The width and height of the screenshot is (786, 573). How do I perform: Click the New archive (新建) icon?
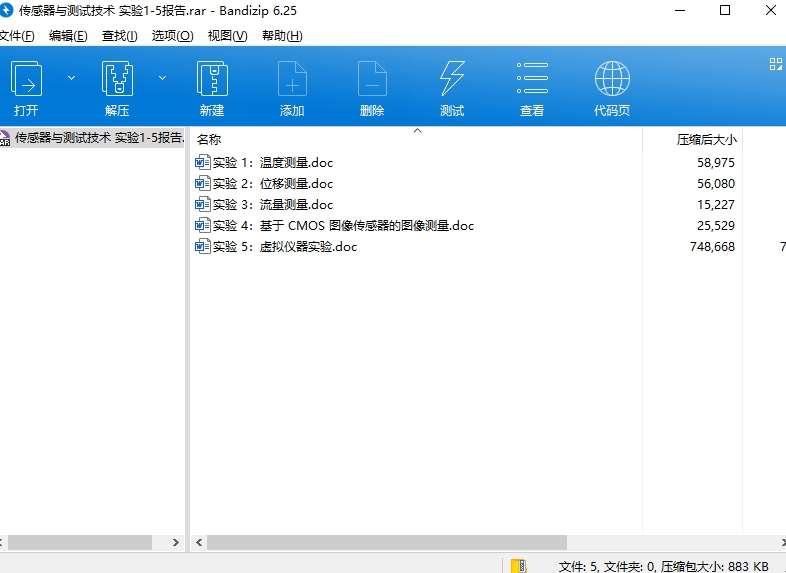212,78
